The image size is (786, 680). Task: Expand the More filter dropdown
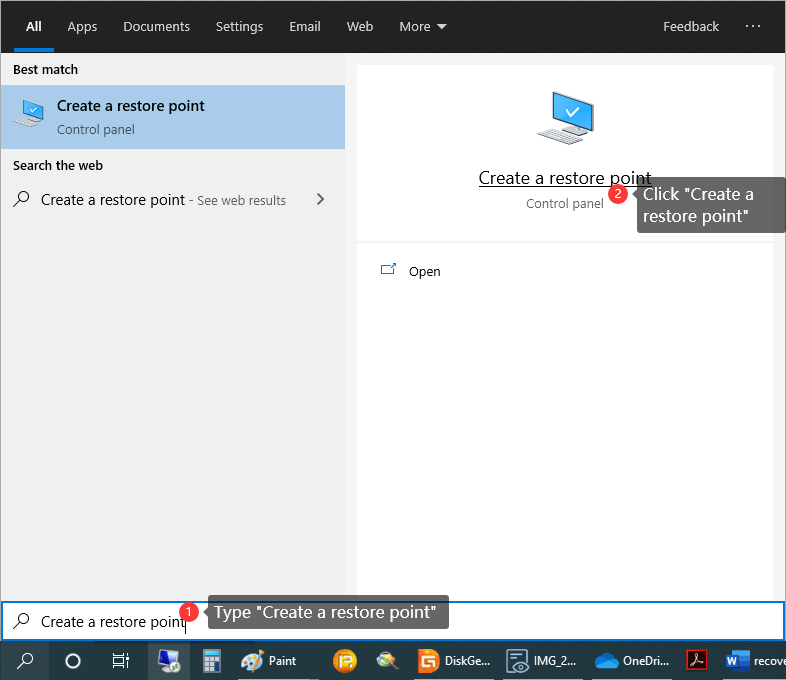pyautogui.click(x=422, y=26)
